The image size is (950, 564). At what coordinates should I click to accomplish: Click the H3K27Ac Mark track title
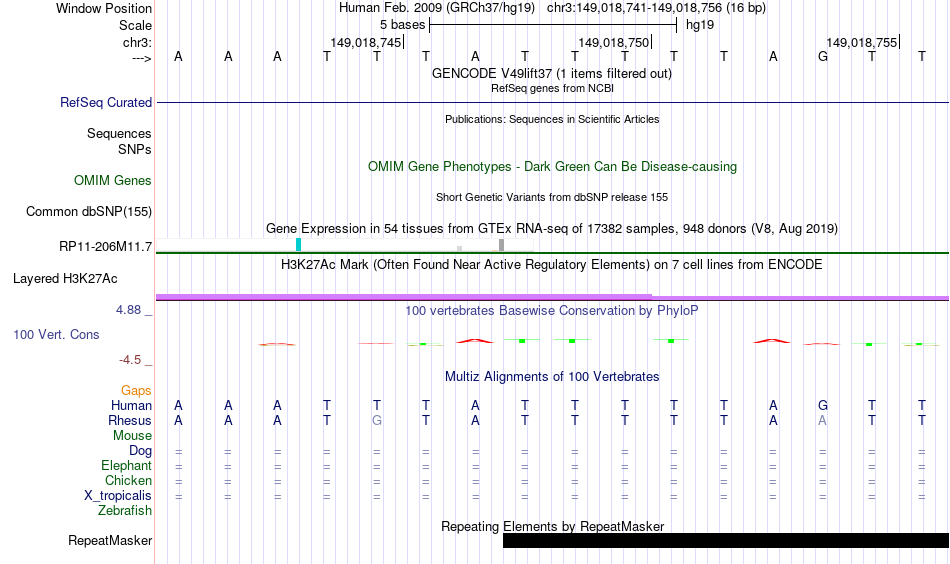tap(552, 265)
